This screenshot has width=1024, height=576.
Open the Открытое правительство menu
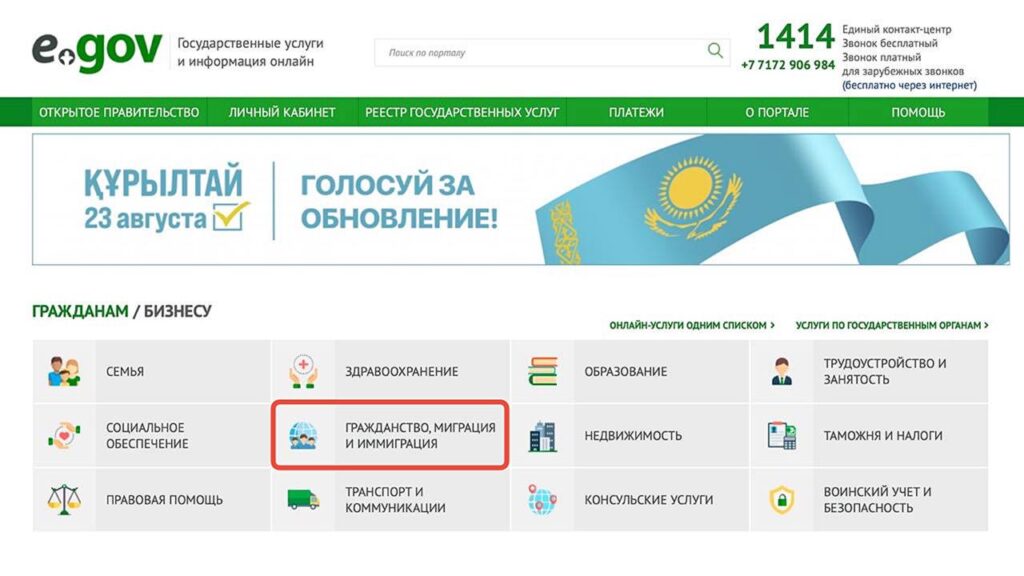point(119,112)
